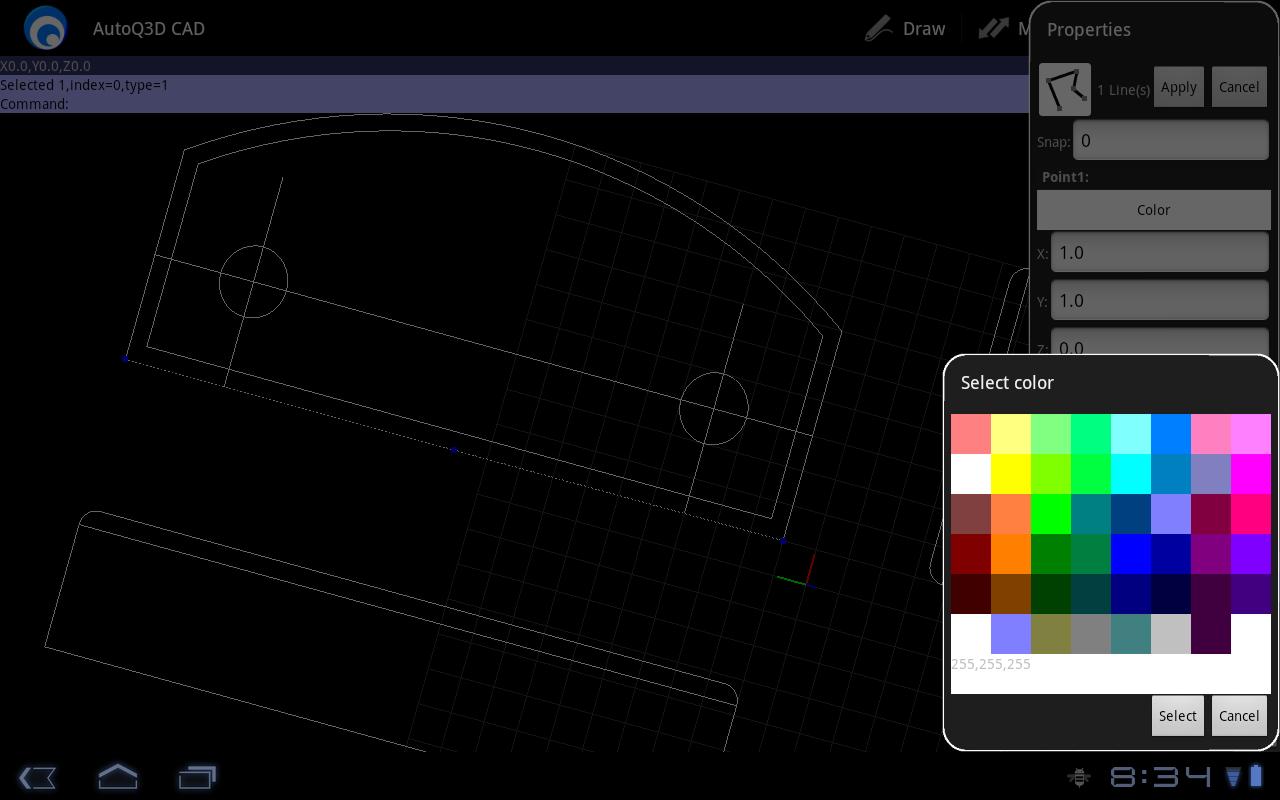The height and width of the screenshot is (800, 1280).
Task: Tap the Android home icon
Action: (x=117, y=776)
